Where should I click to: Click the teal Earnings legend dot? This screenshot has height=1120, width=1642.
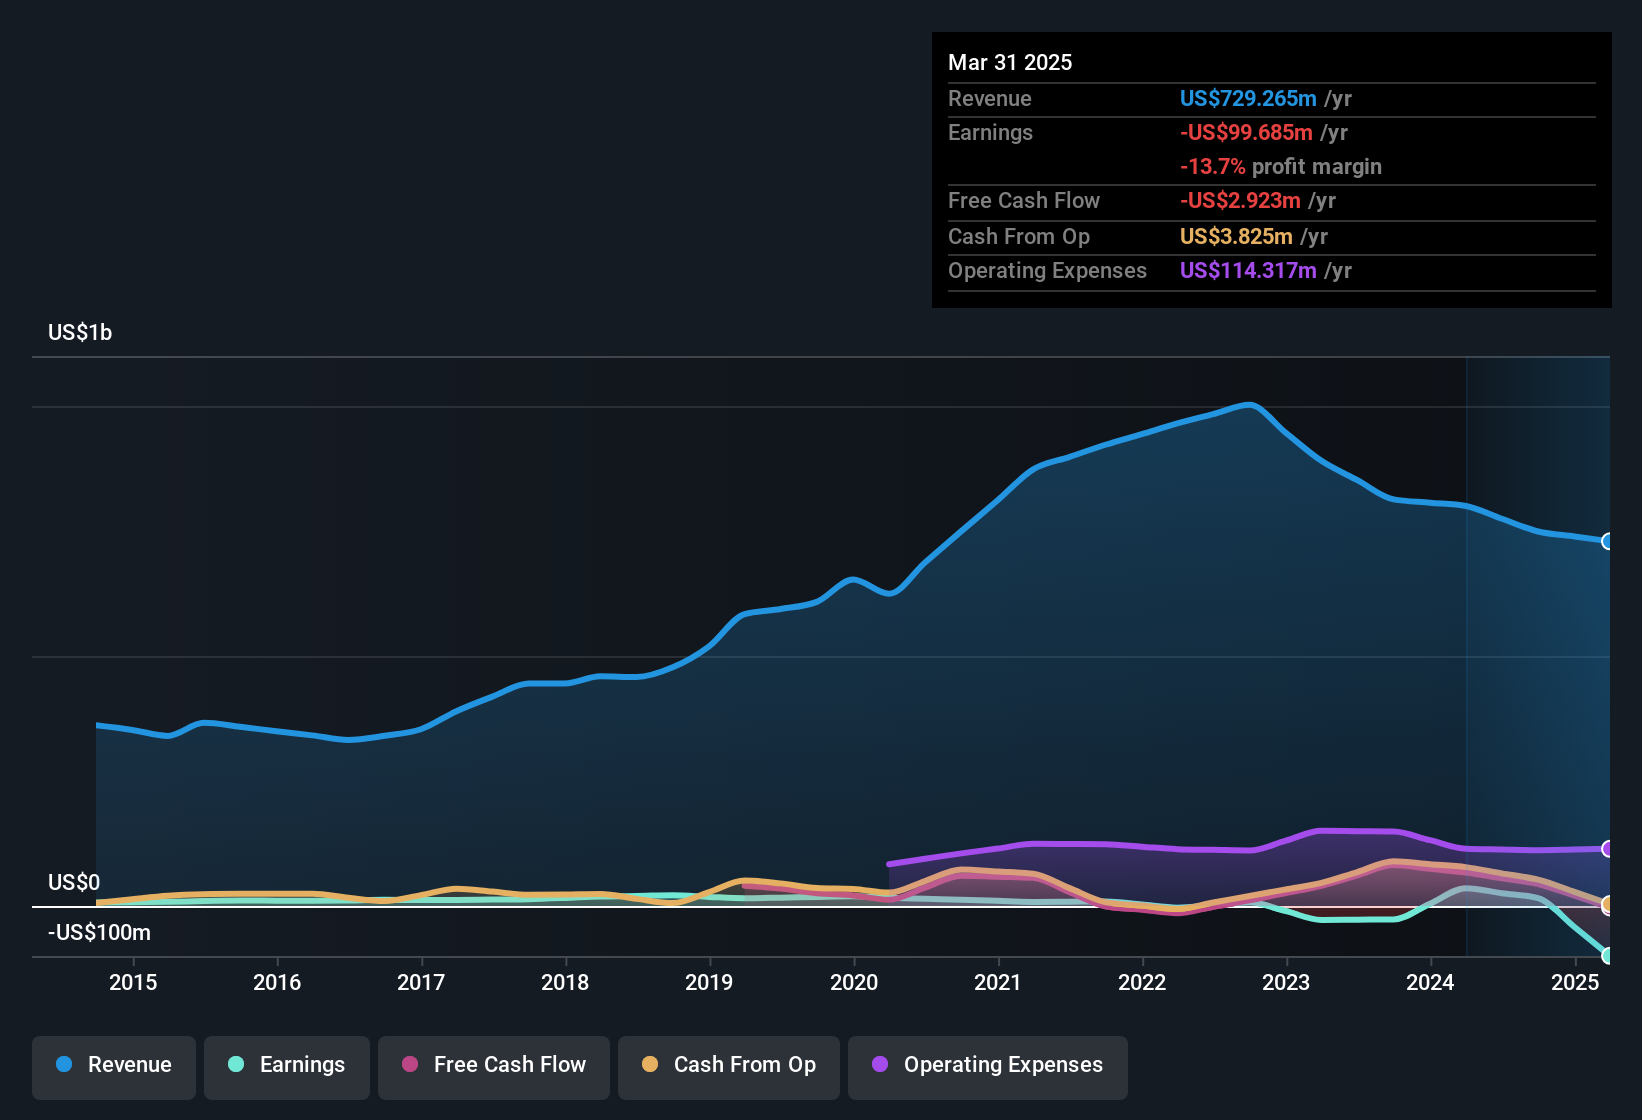click(236, 1065)
